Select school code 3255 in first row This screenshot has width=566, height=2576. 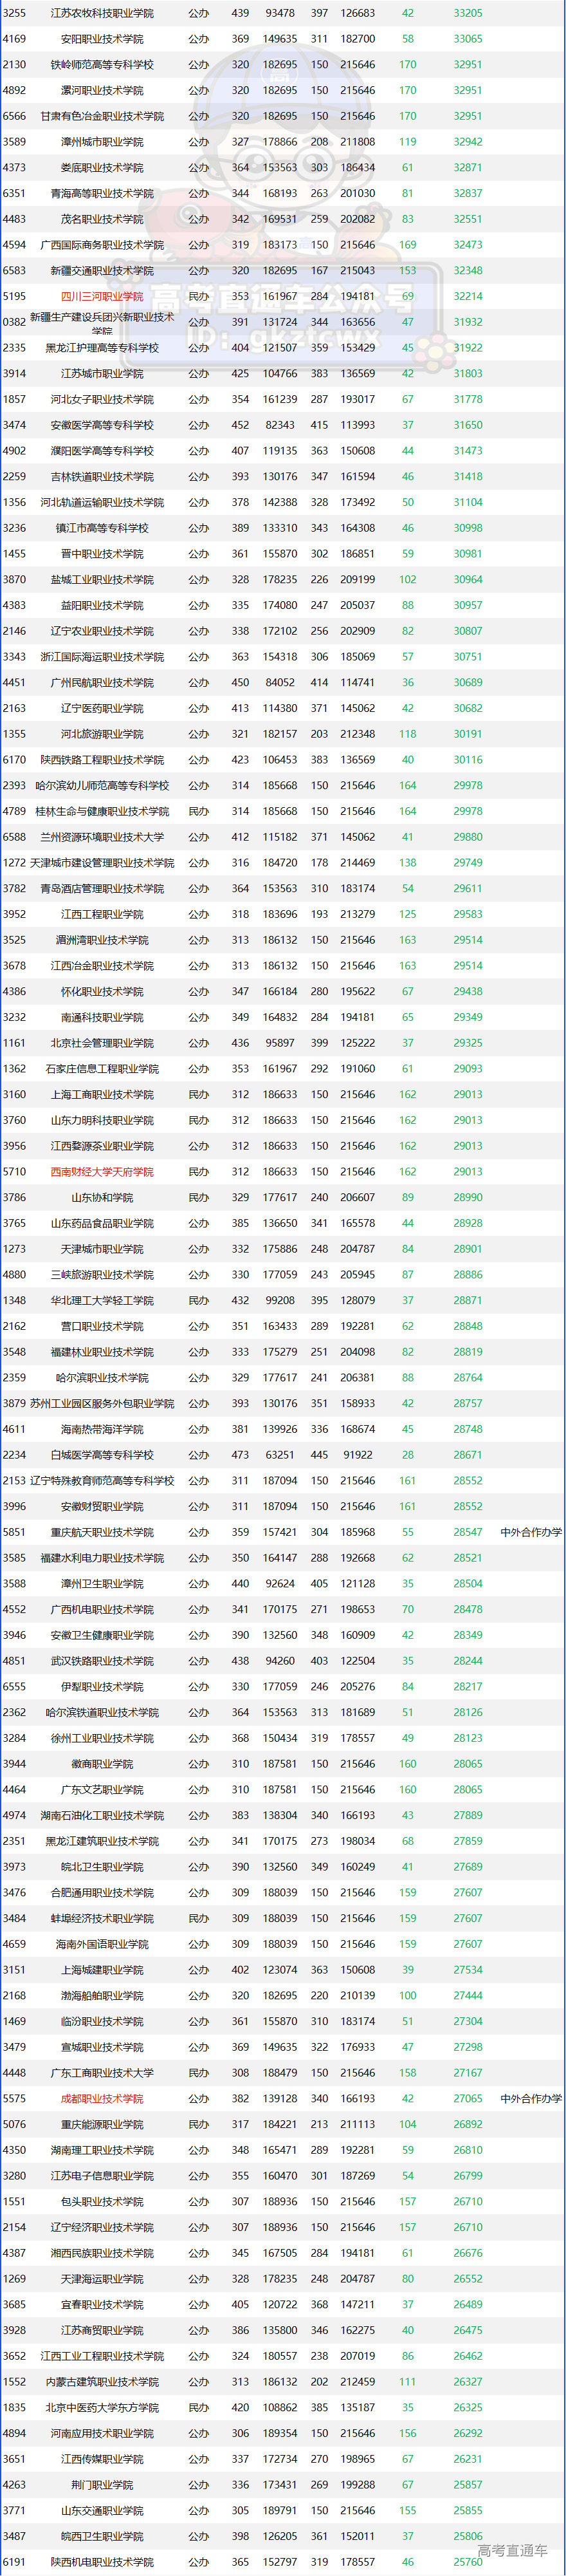14,13
